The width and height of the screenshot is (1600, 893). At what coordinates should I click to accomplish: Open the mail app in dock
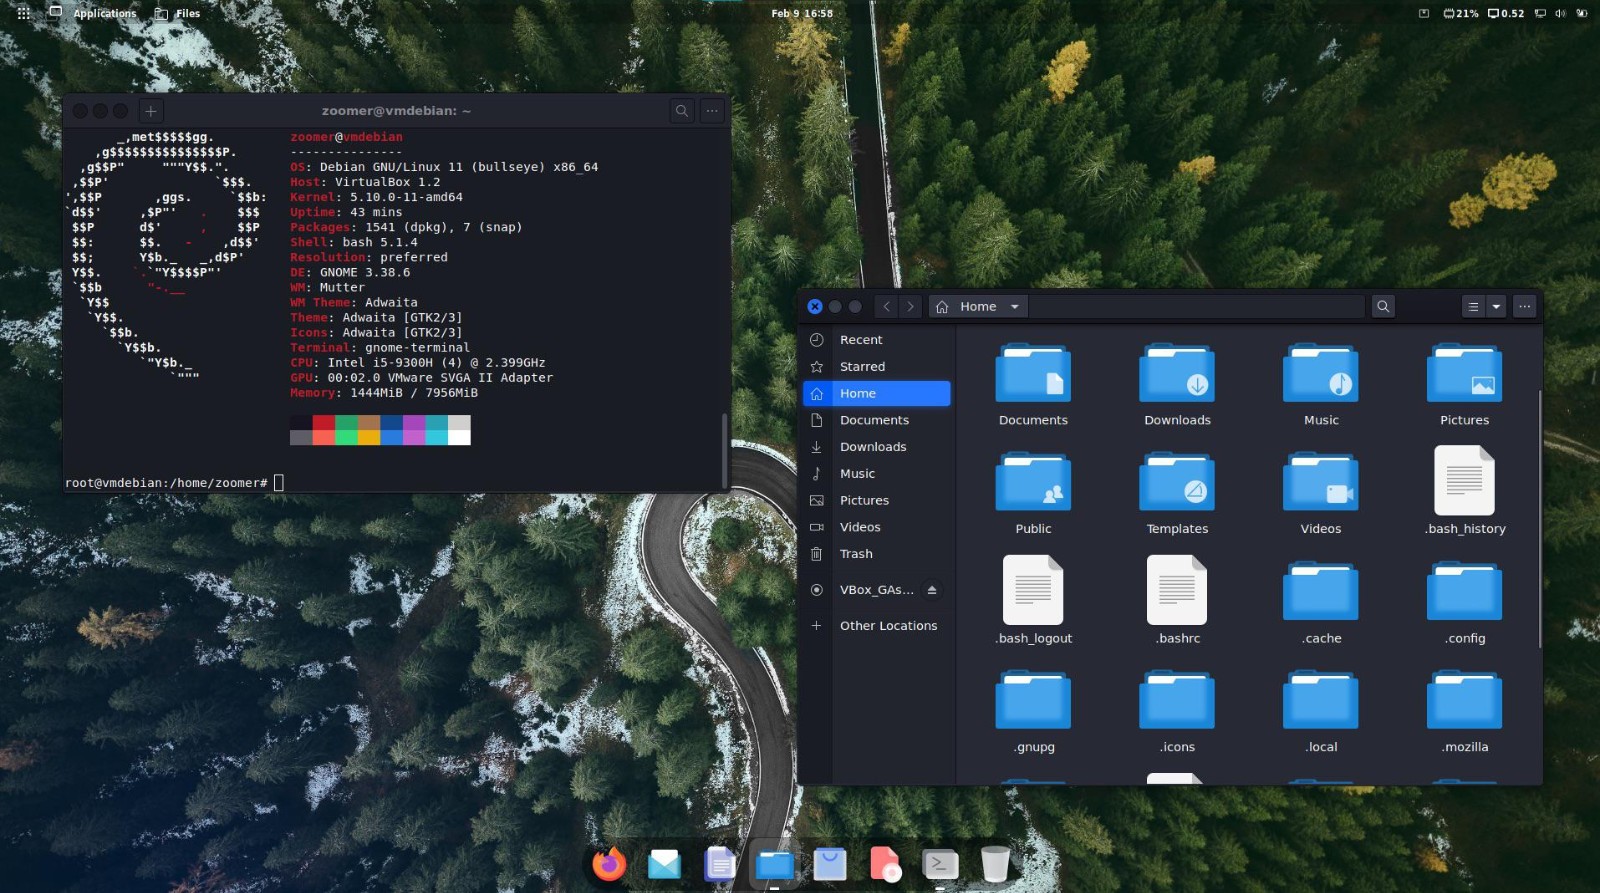(664, 863)
